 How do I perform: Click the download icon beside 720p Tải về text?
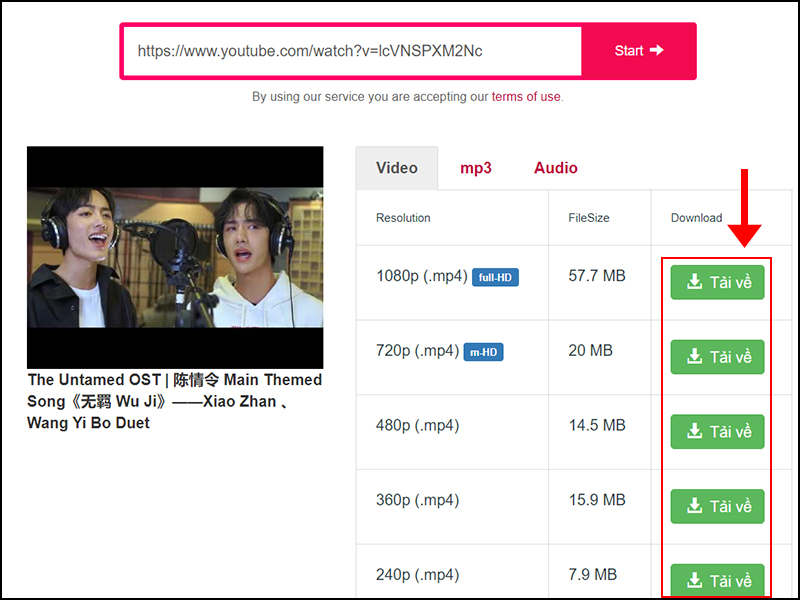click(694, 357)
